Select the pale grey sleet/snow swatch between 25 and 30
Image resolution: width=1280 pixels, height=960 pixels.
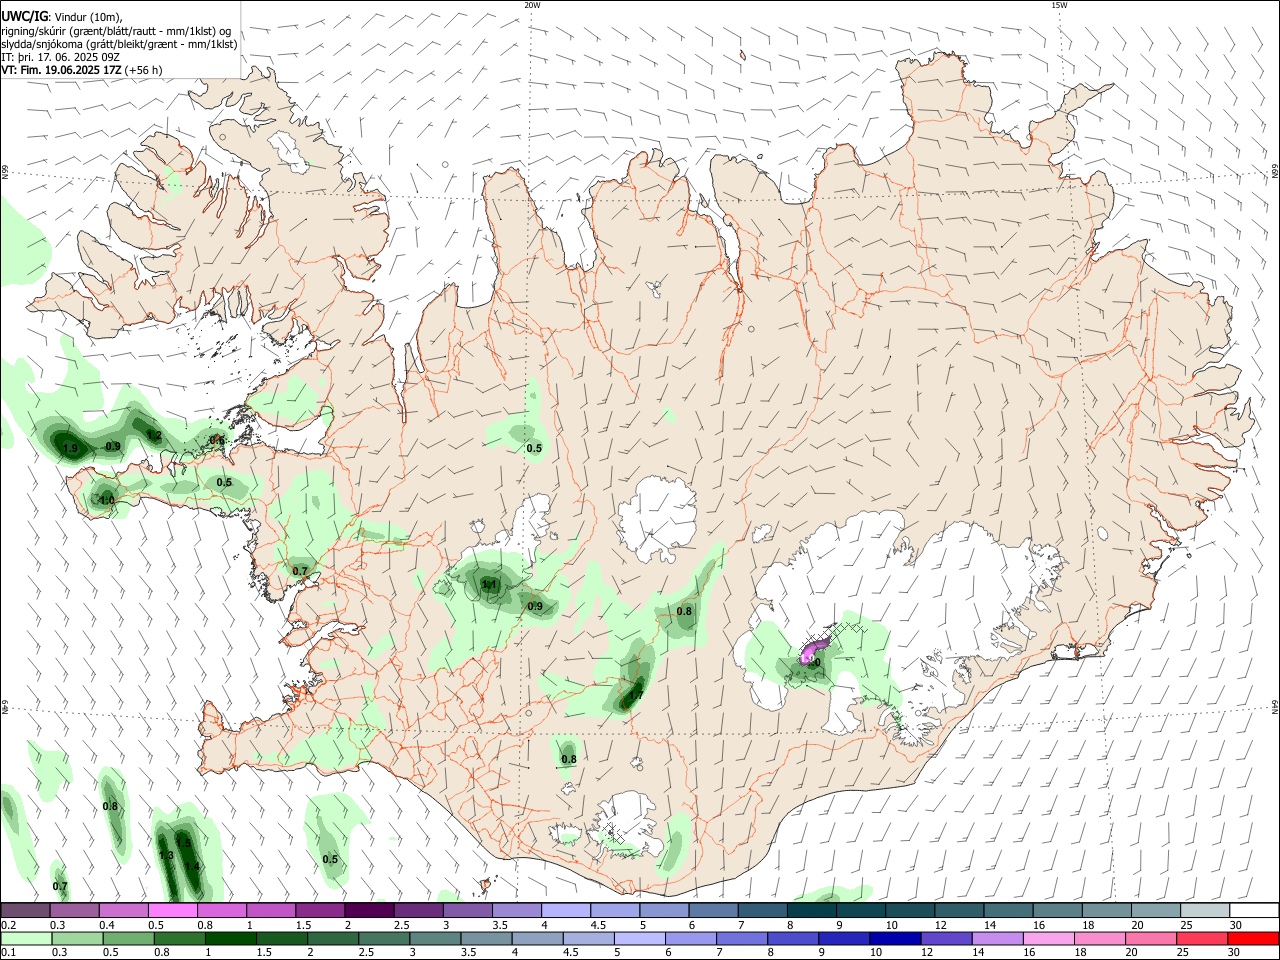tap(1204, 910)
